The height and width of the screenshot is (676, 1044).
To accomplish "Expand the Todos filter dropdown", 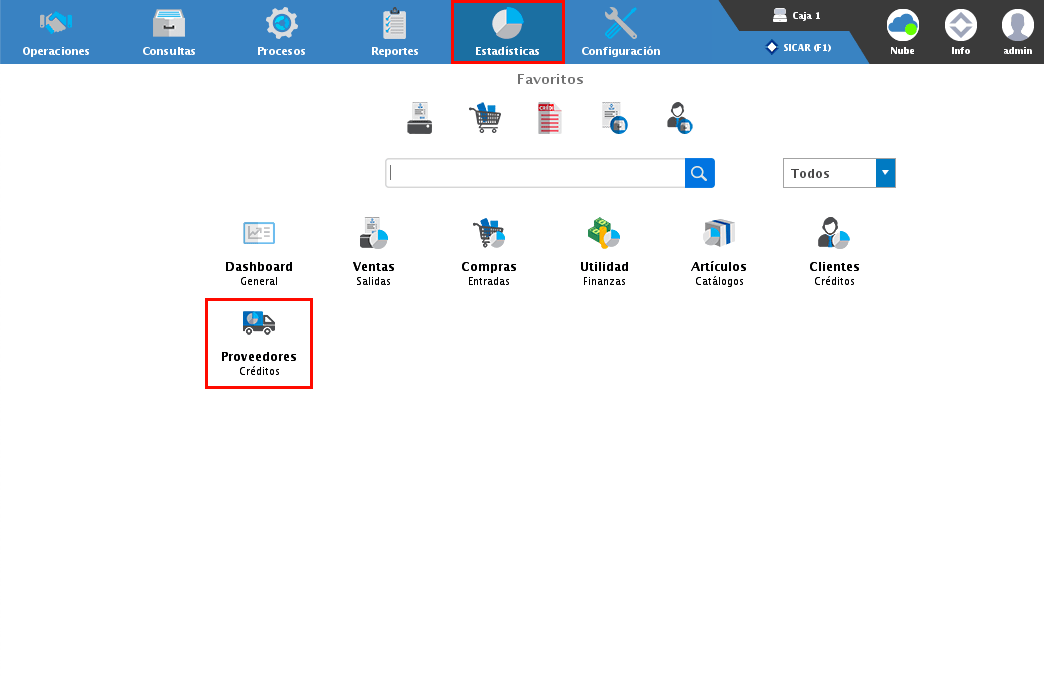I will (885, 173).
